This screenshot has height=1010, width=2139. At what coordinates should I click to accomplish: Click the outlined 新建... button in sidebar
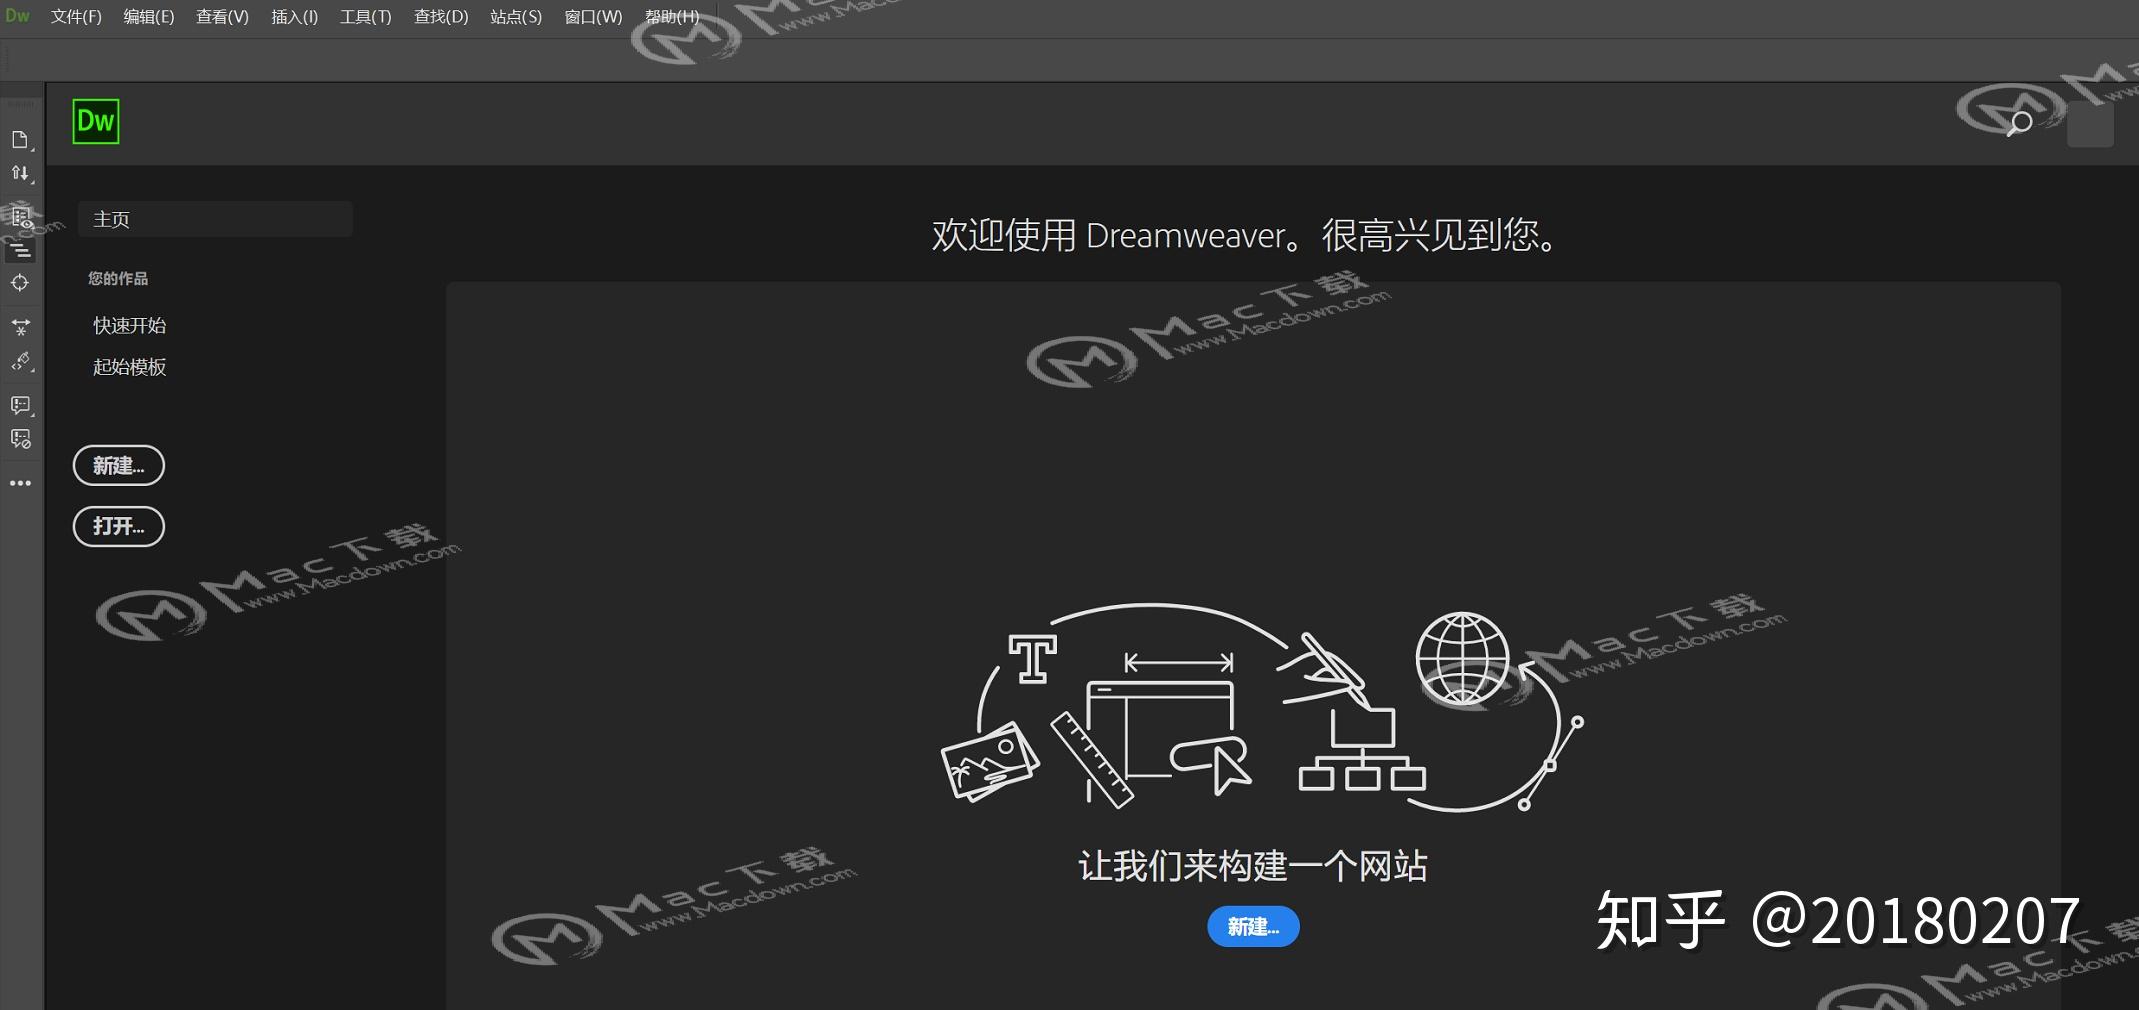(119, 466)
